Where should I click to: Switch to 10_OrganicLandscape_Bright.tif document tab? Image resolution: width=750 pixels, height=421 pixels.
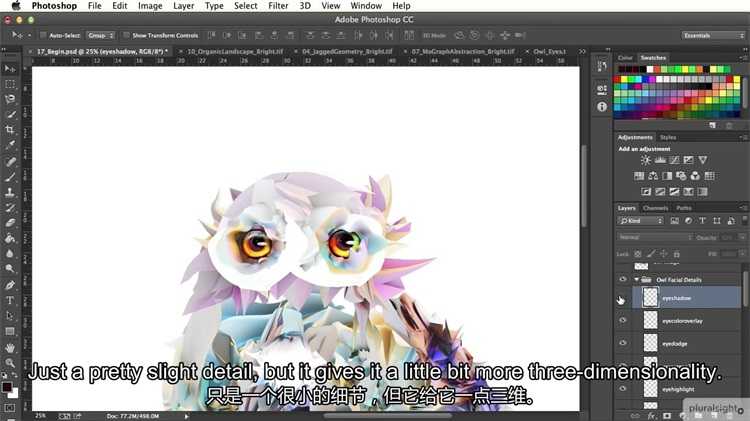coord(235,51)
